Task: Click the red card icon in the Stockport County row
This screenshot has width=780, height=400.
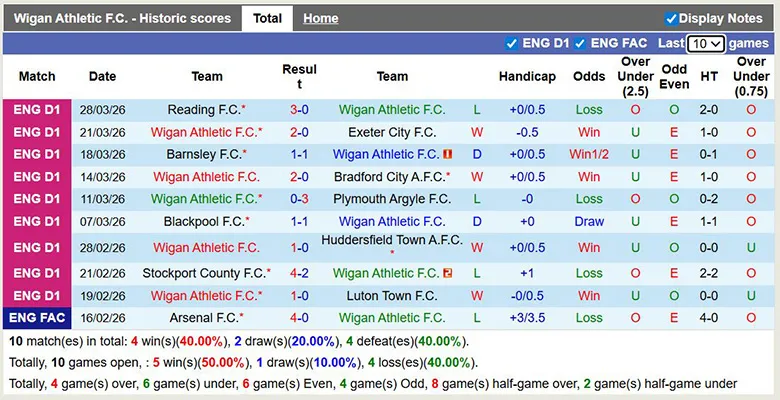Action: coord(447,273)
